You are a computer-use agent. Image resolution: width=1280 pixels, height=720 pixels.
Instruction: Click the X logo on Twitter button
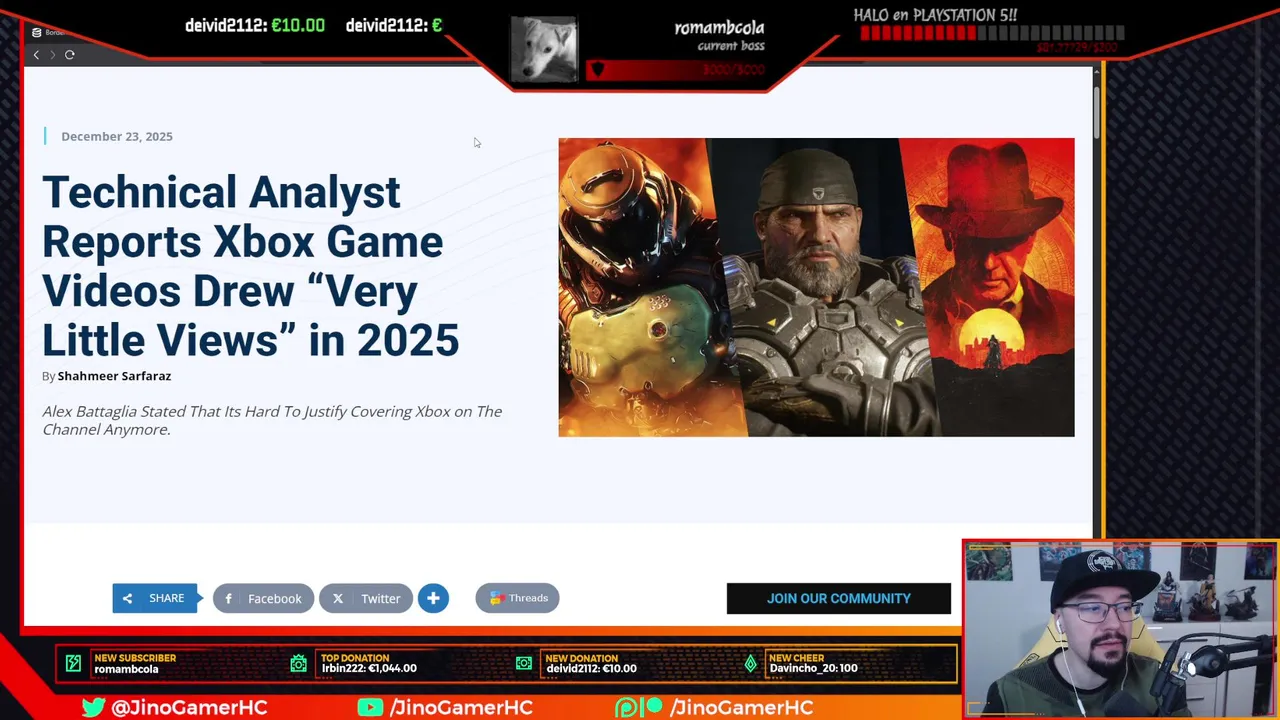tap(338, 598)
